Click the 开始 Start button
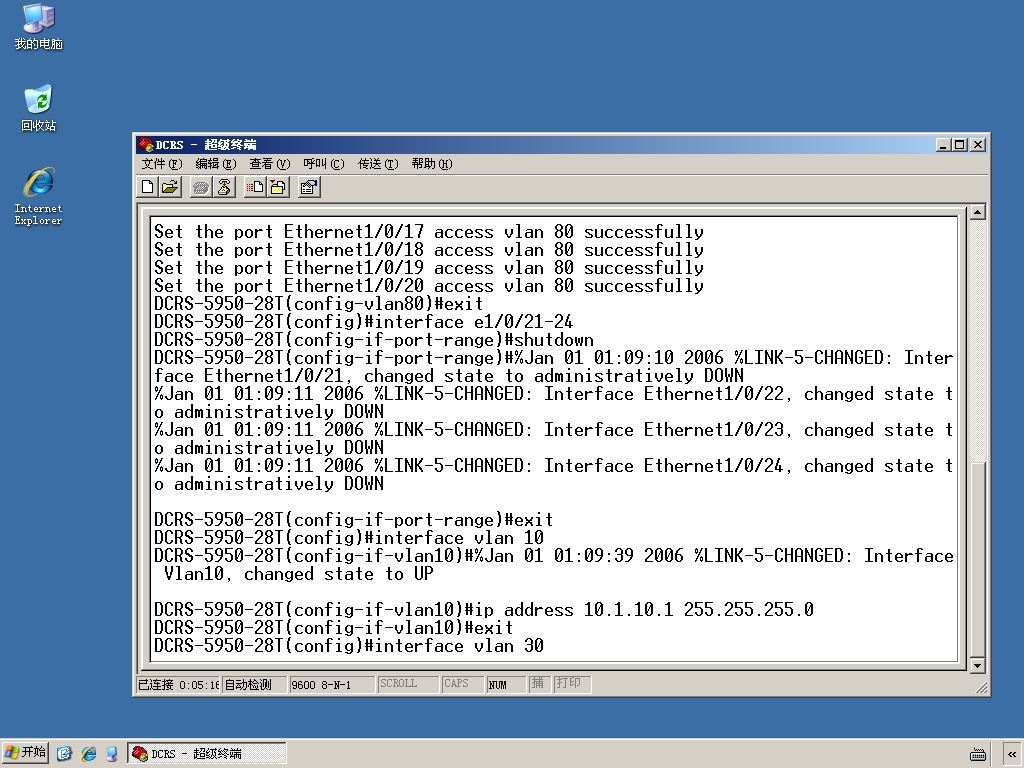Image resolution: width=1024 pixels, height=768 pixels. coord(25,753)
